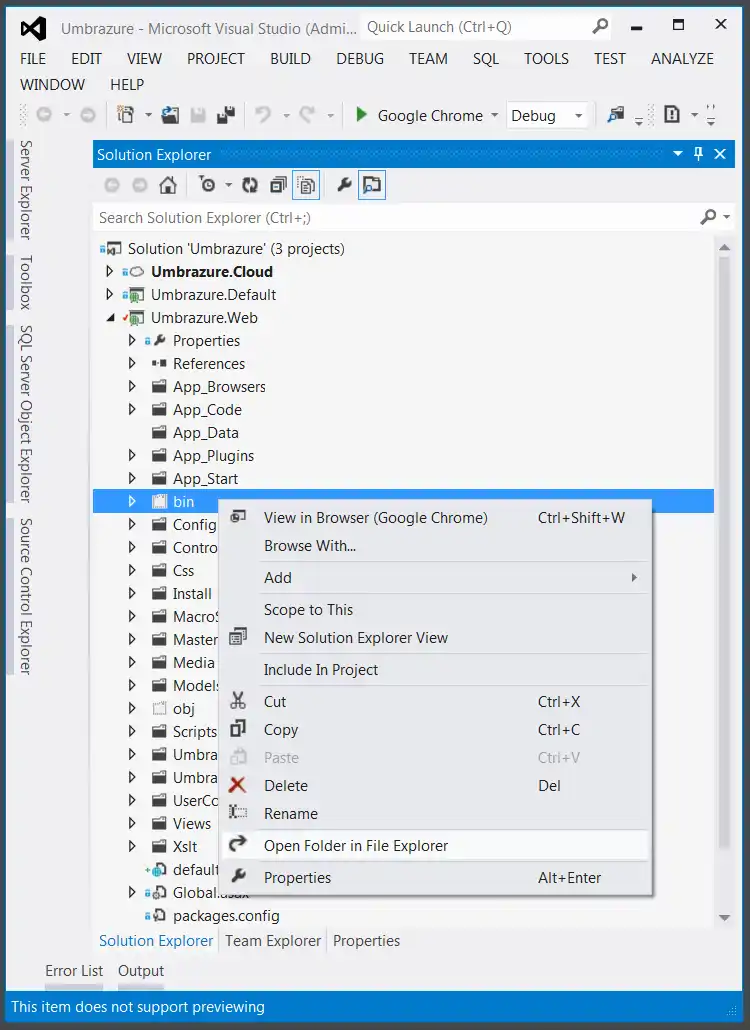The image size is (750, 1030).
Task: Collapse the Umbrazure.Web project node
Action: [x=110, y=318]
